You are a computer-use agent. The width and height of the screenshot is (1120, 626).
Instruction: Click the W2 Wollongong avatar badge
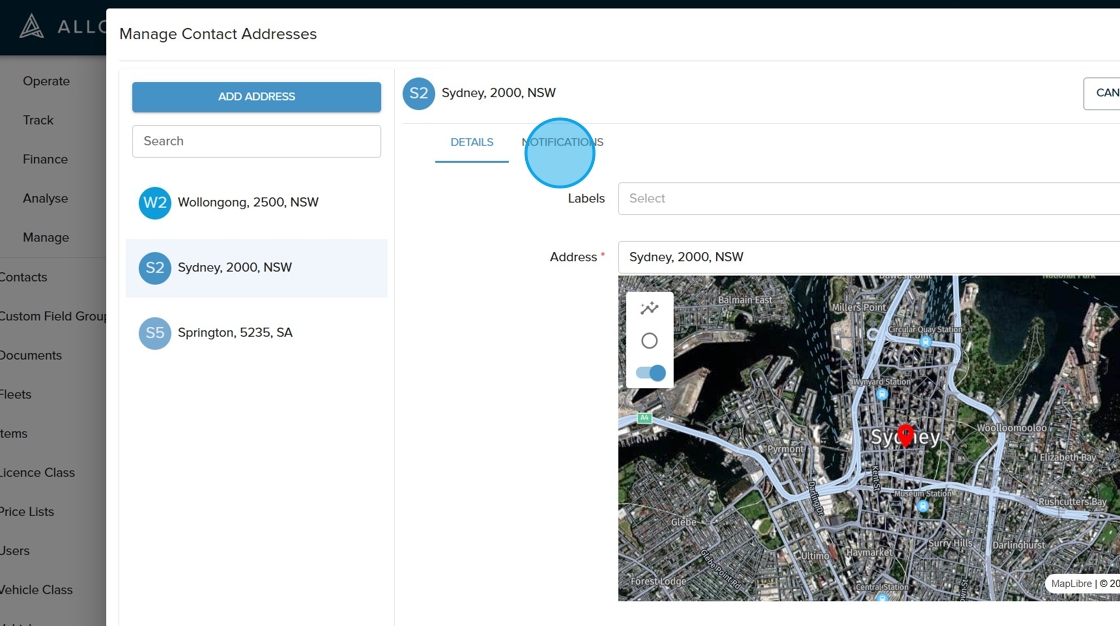[x=155, y=203]
